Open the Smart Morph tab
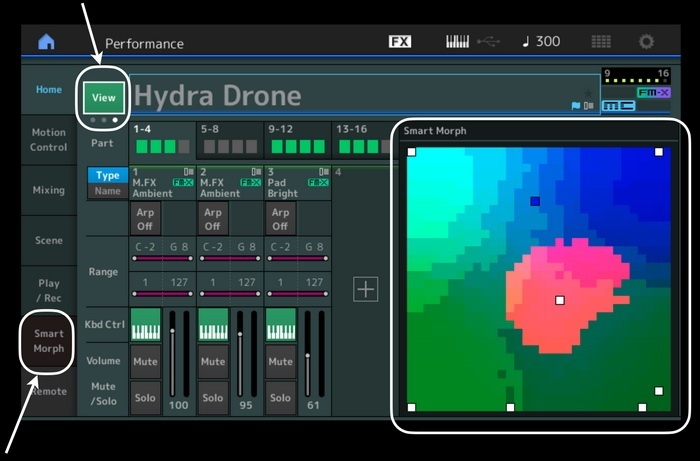Image resolution: width=700 pixels, height=461 pixels. pos(47,341)
